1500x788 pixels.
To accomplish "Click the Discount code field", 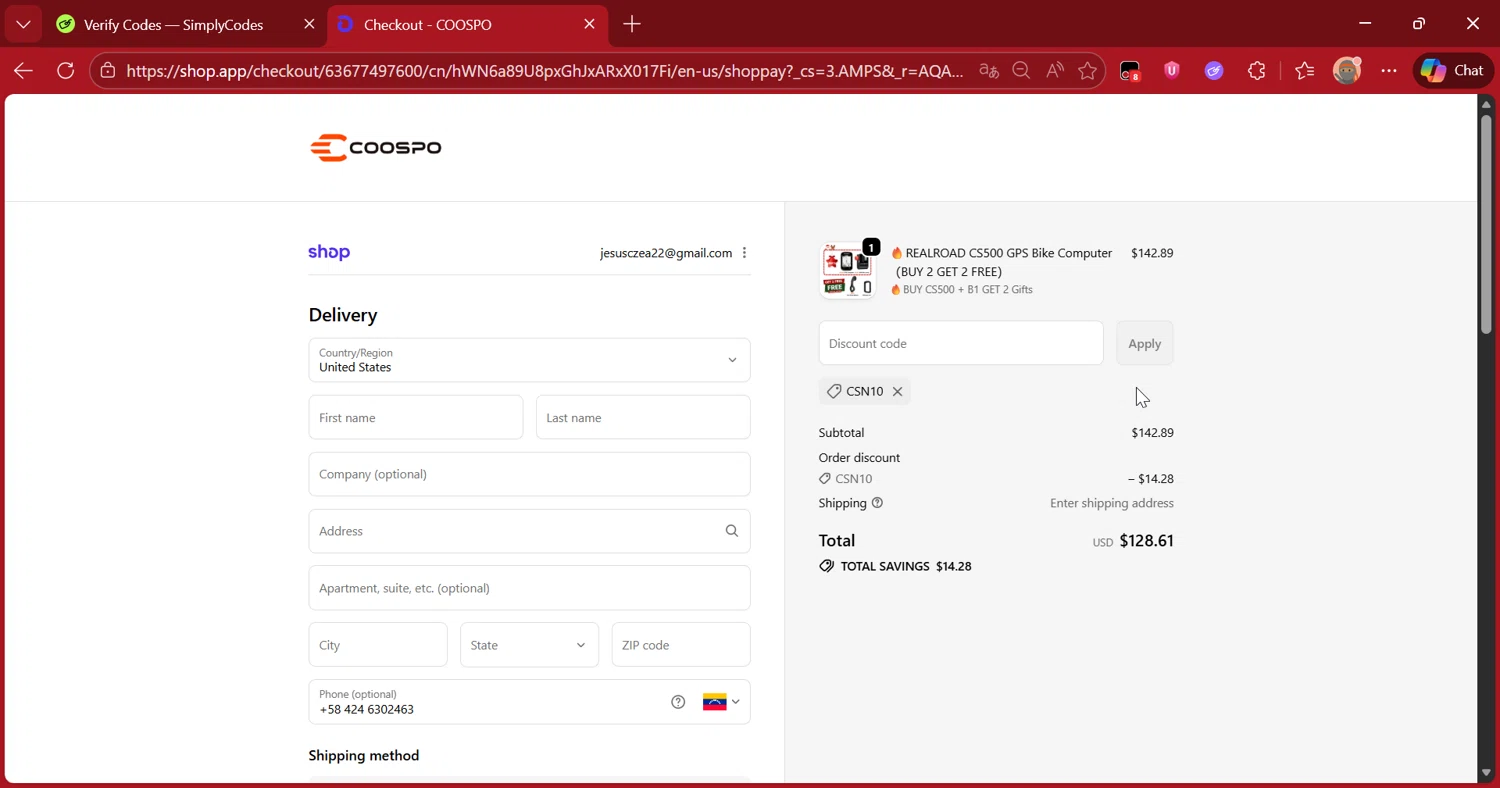I will 961,343.
